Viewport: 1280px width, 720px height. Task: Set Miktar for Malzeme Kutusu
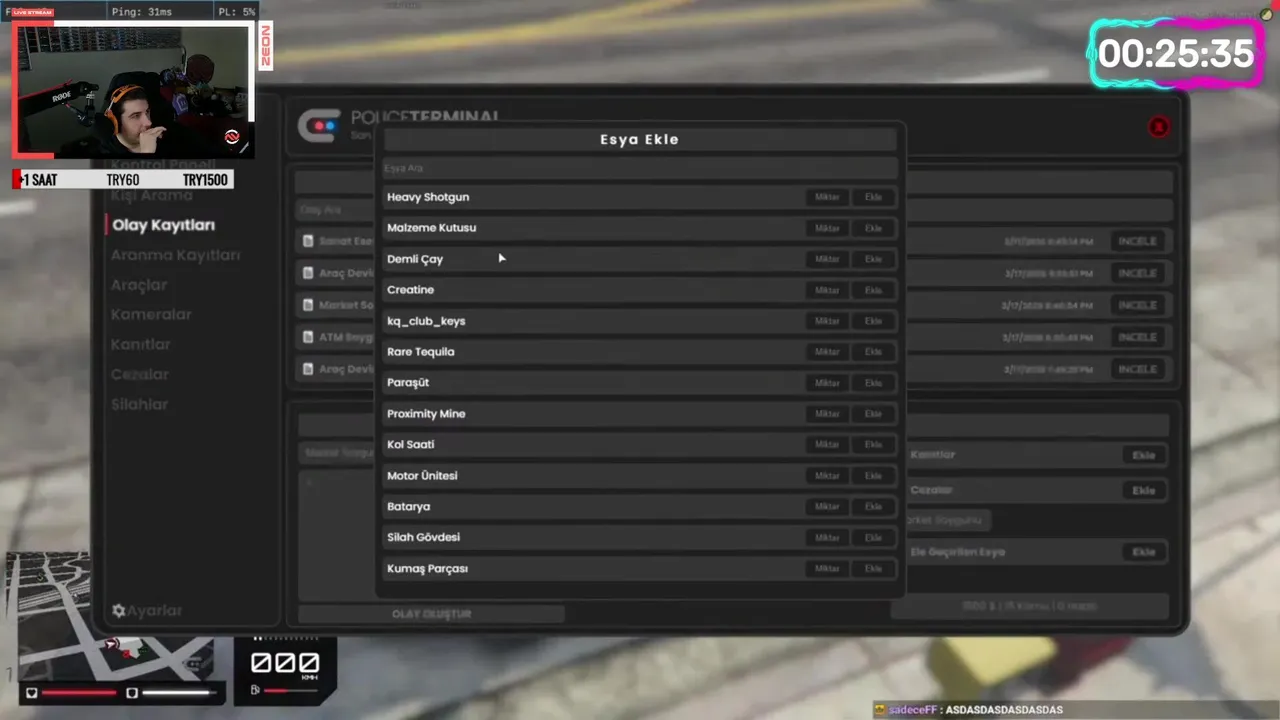(x=827, y=229)
